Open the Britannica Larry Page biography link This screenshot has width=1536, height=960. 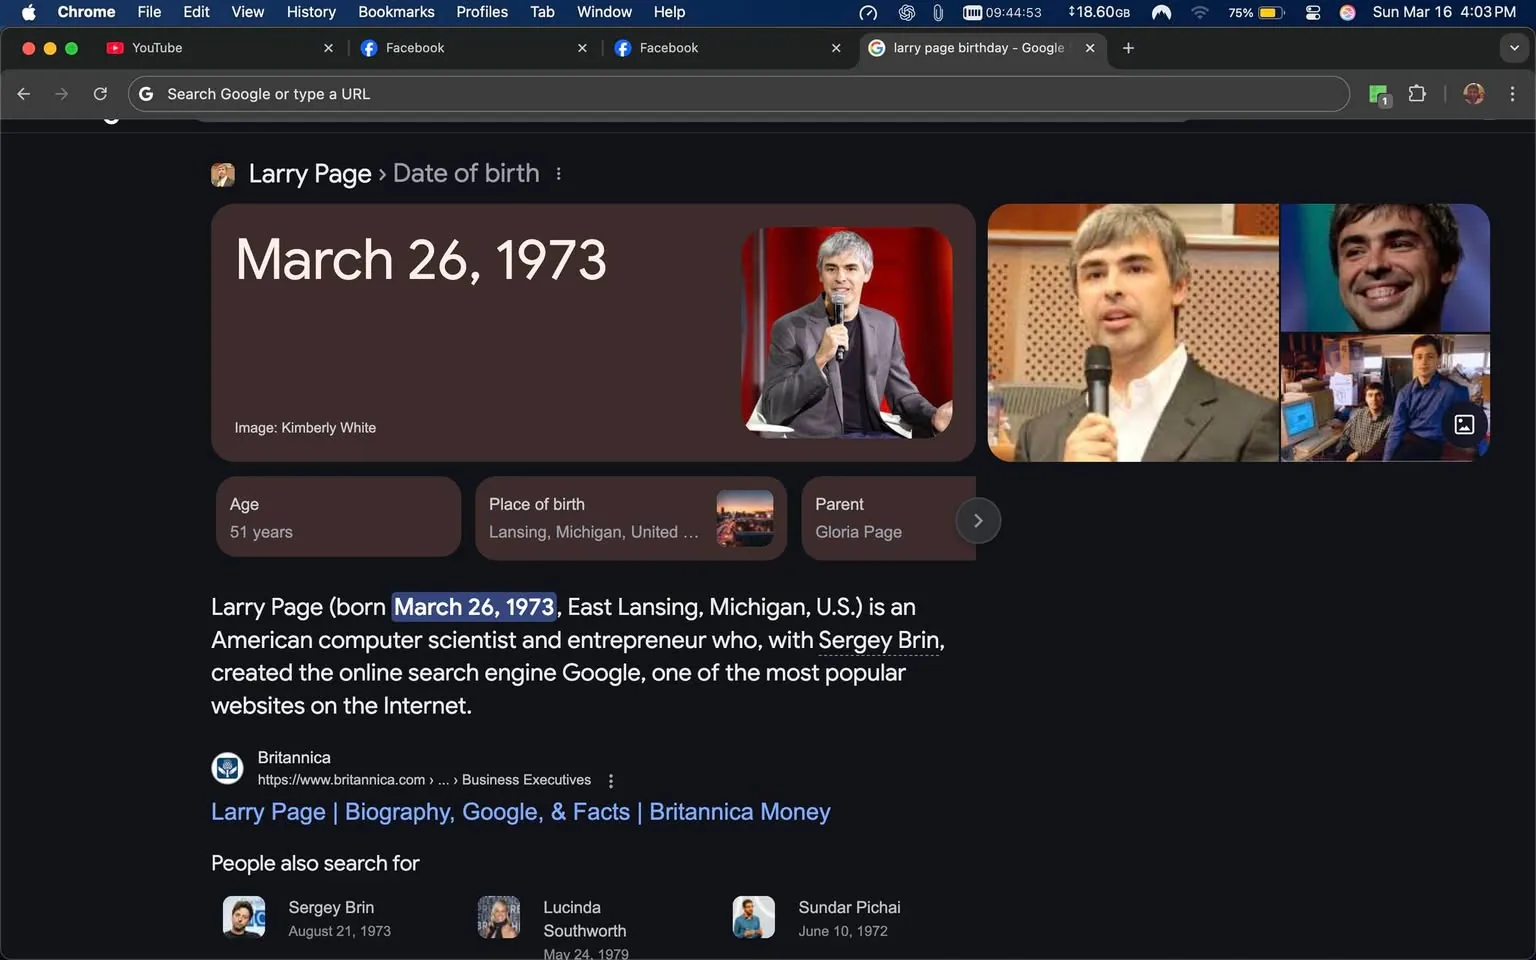tap(520, 811)
